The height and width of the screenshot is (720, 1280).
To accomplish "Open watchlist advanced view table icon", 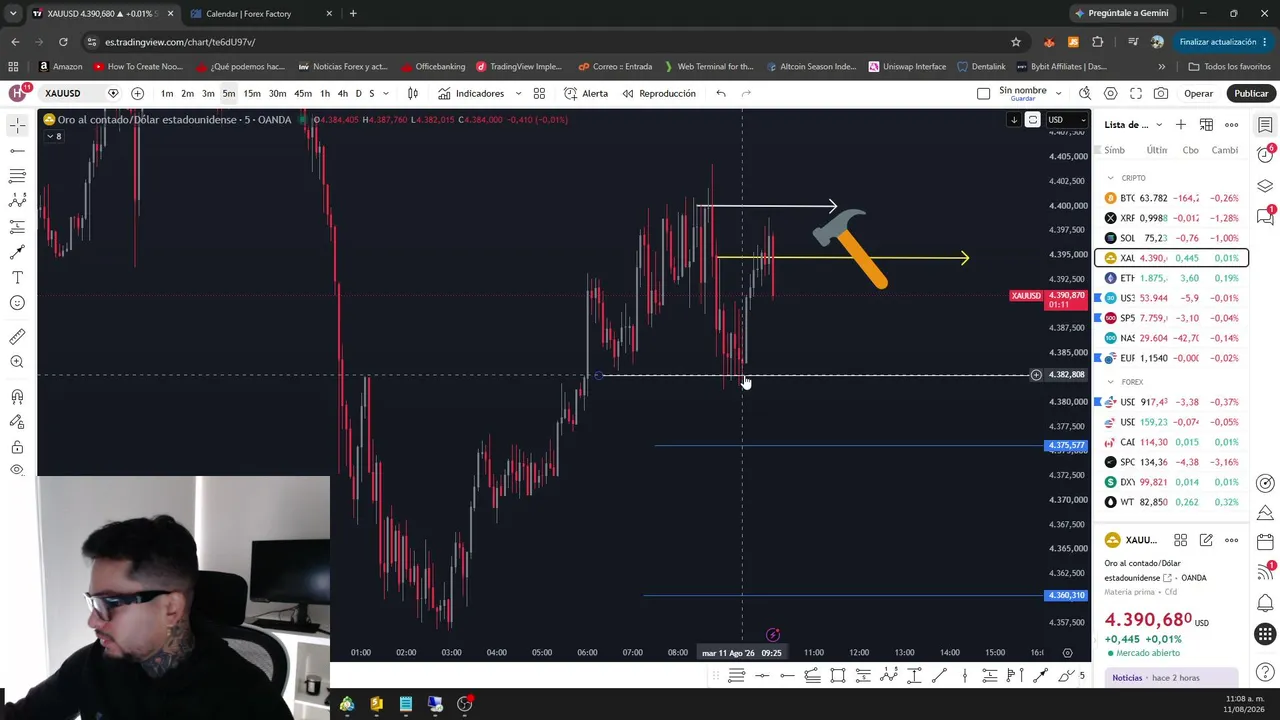I will click(x=1206, y=125).
